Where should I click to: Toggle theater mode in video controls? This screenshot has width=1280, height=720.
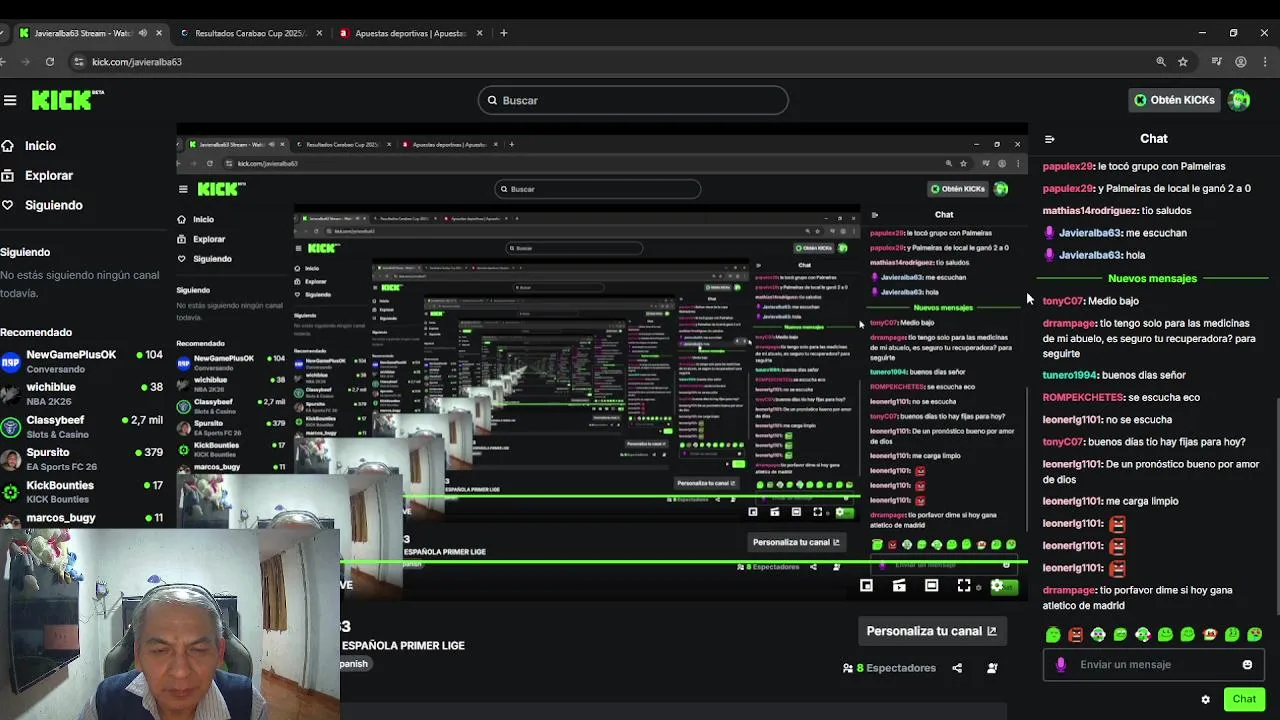(931, 586)
